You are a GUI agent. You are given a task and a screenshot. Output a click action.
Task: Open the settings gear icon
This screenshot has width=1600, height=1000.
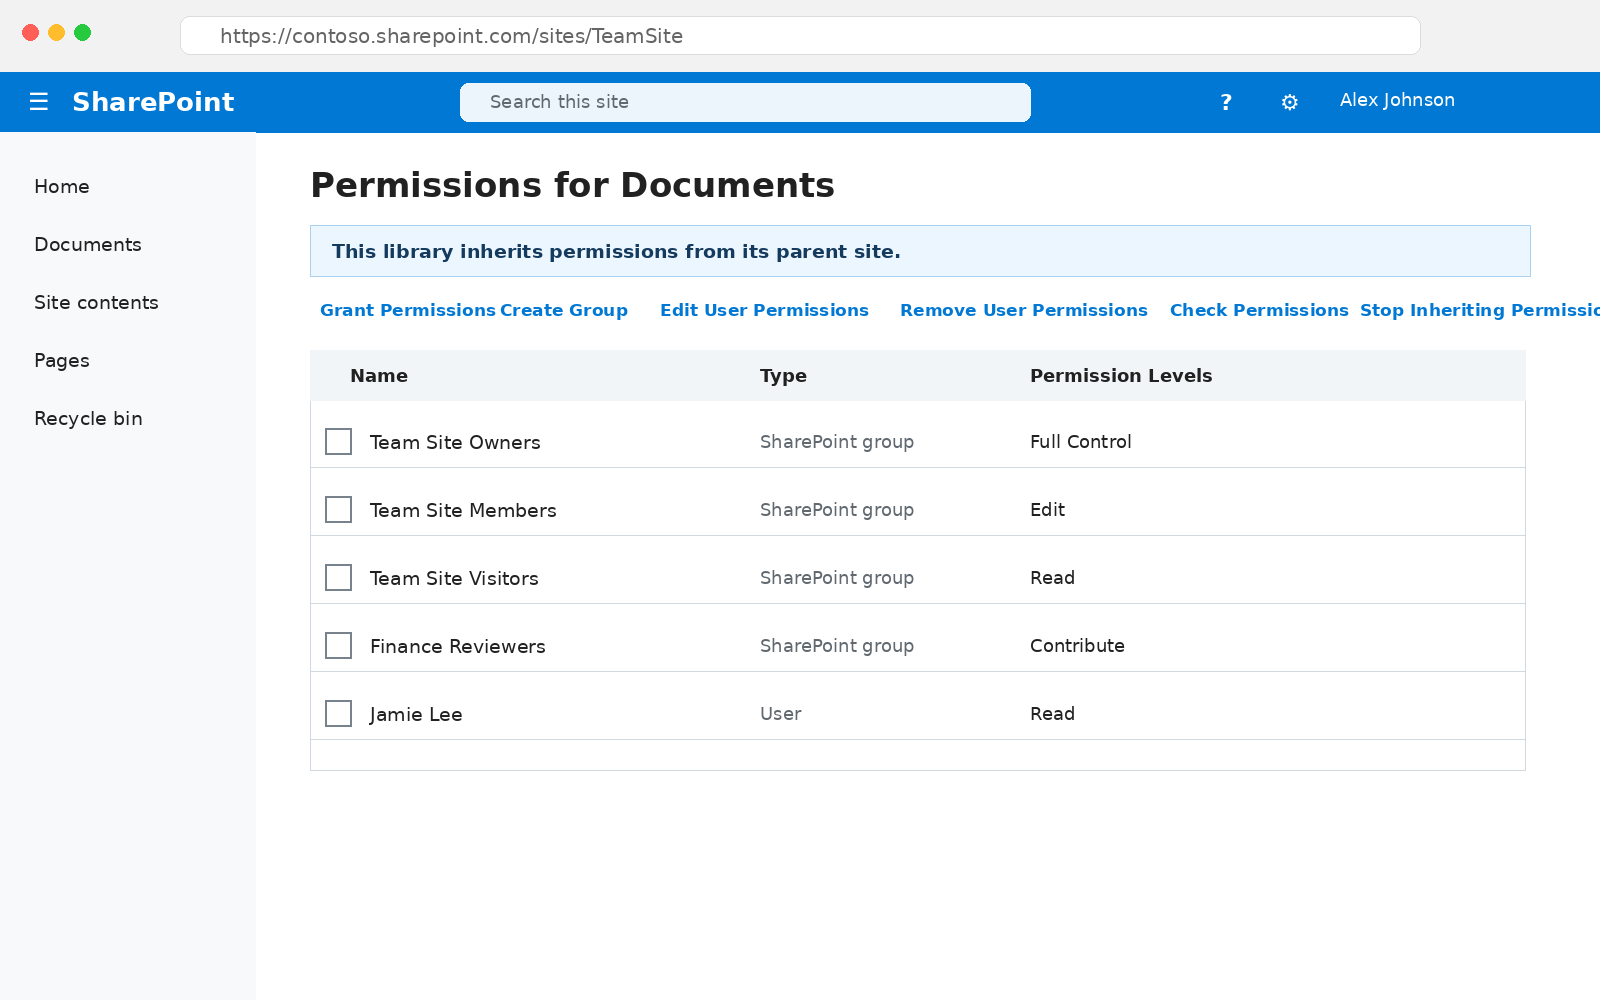coord(1290,102)
